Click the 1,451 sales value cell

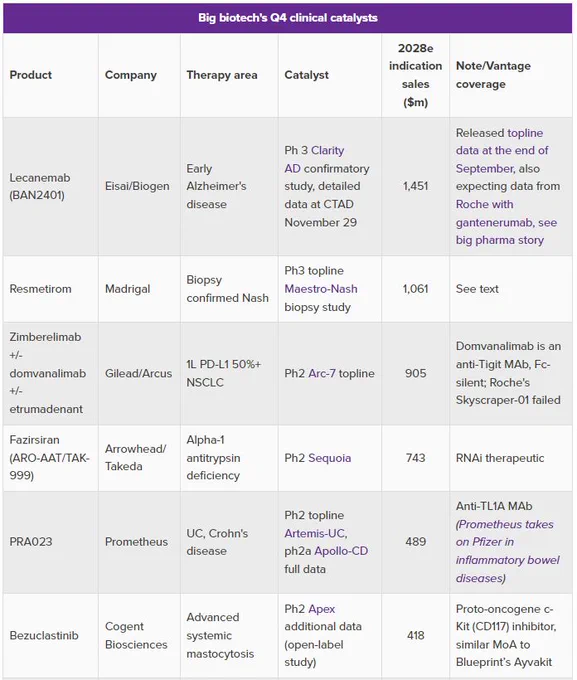416,186
